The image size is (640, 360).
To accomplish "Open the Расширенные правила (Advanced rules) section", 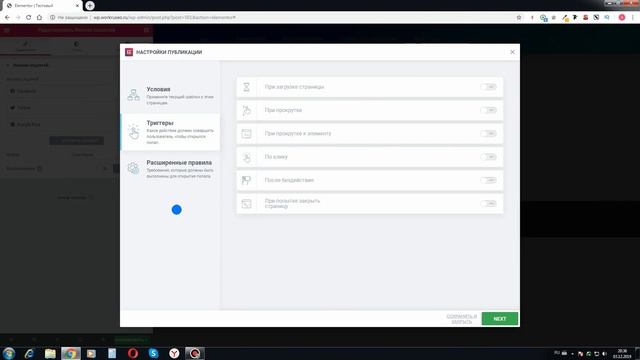I will pyautogui.click(x=171, y=169).
